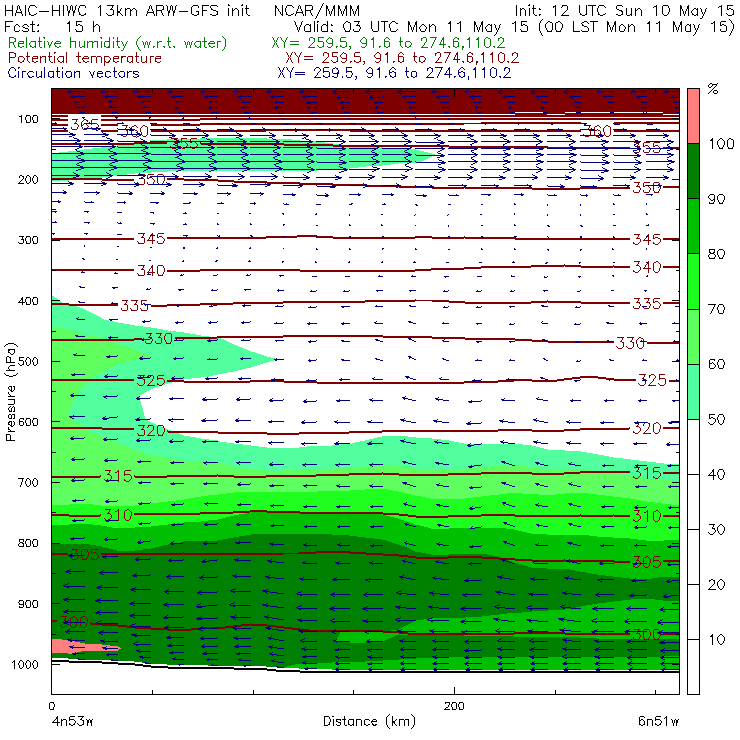
Task: Click the left-side "335" contour label
Action: [135, 305]
